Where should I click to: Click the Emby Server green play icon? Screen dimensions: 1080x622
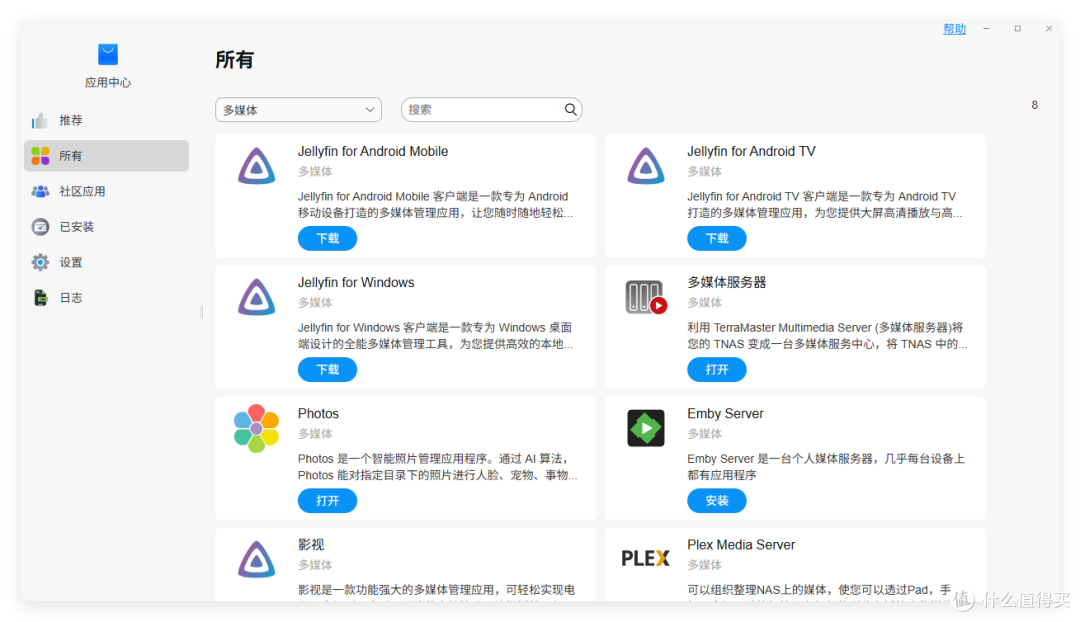(x=646, y=428)
